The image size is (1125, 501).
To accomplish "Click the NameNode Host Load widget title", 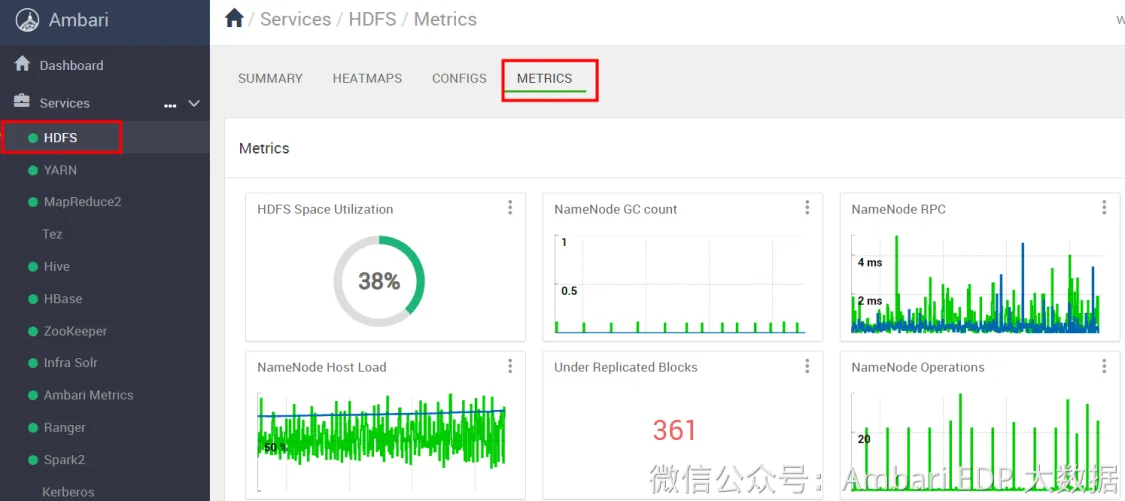I will tap(321, 367).
